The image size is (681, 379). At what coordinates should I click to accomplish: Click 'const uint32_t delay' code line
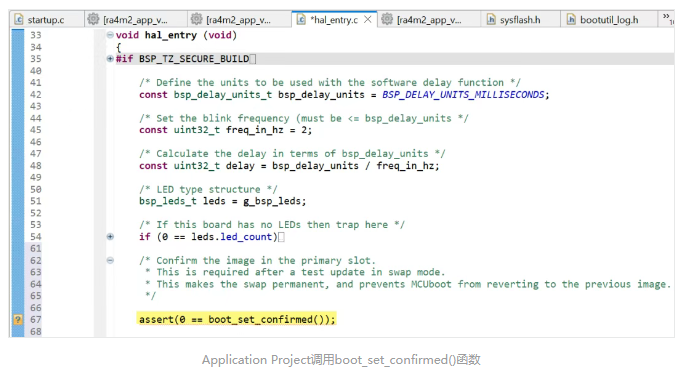tap(289, 165)
